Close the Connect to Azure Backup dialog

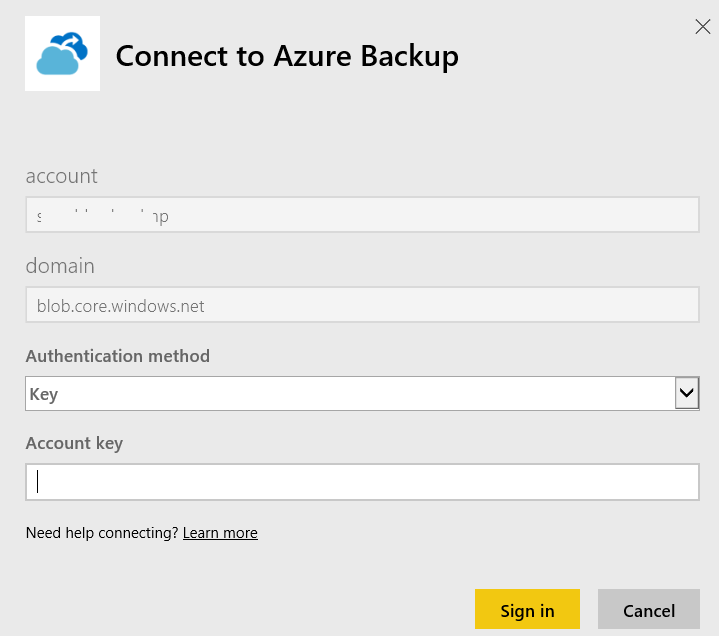702,27
